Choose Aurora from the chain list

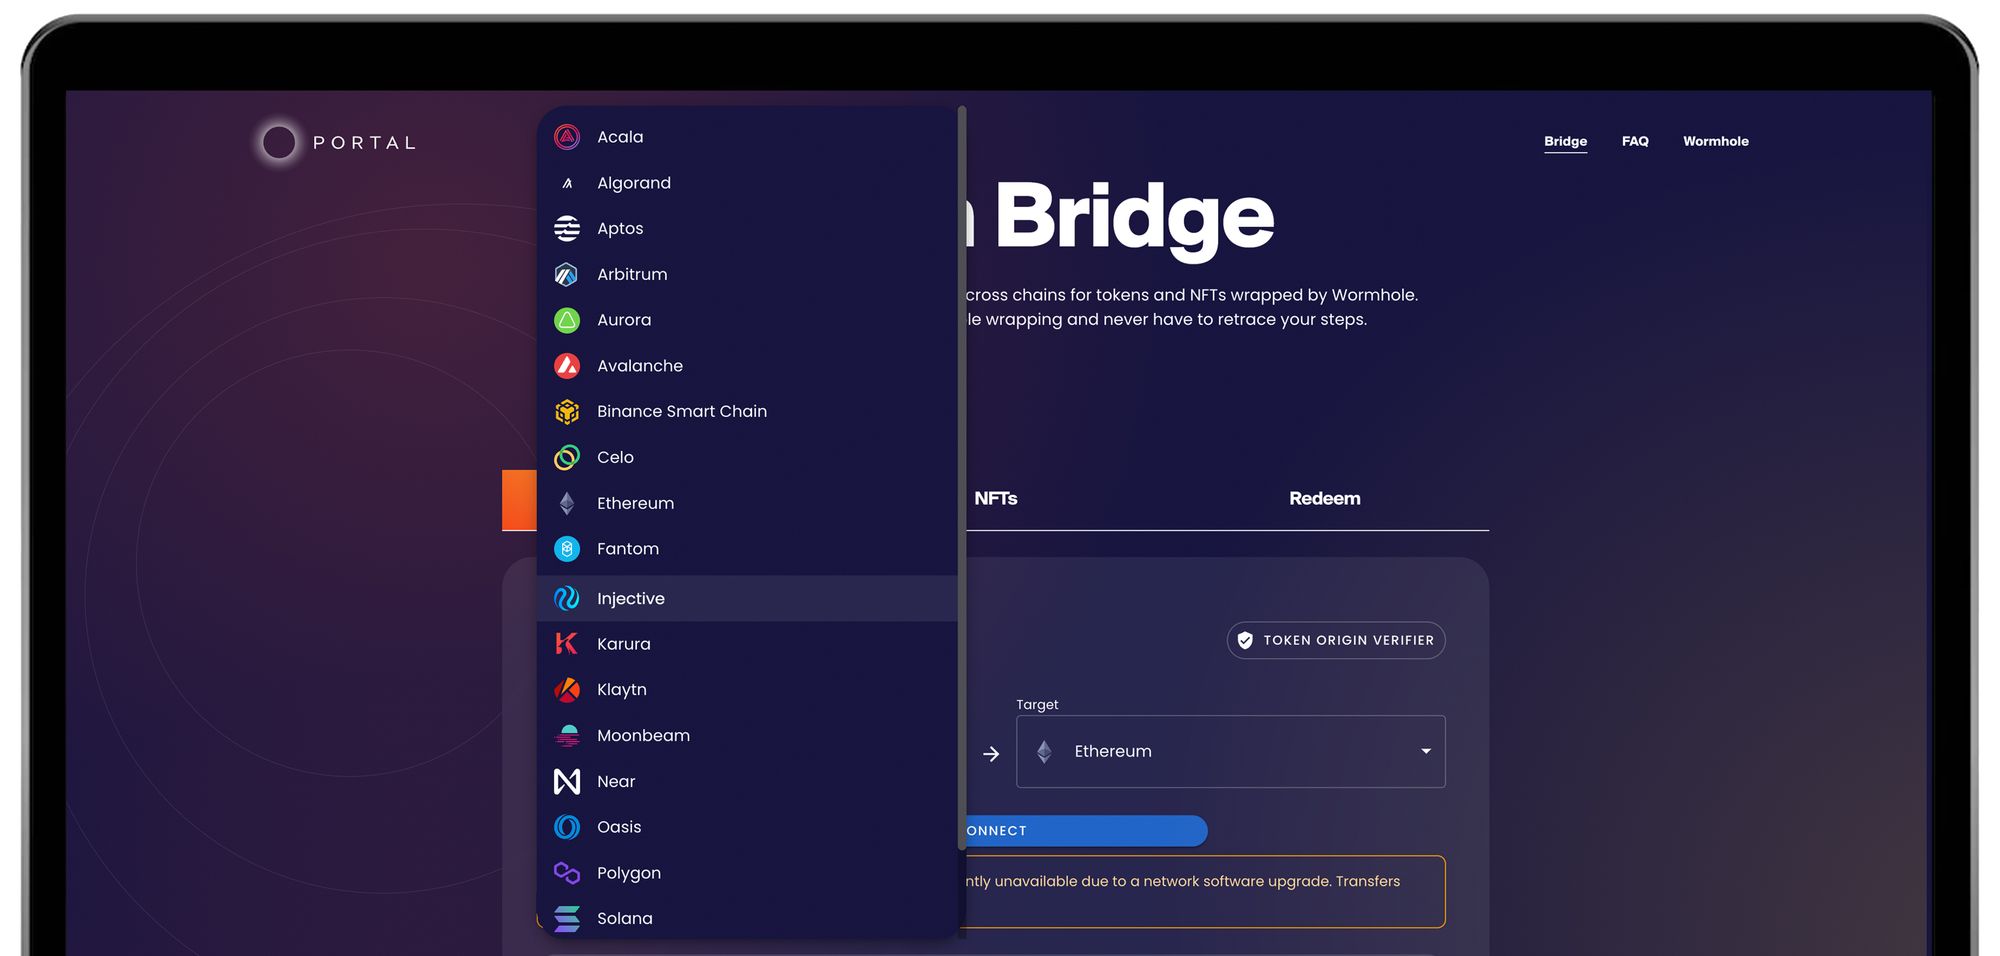(x=747, y=320)
